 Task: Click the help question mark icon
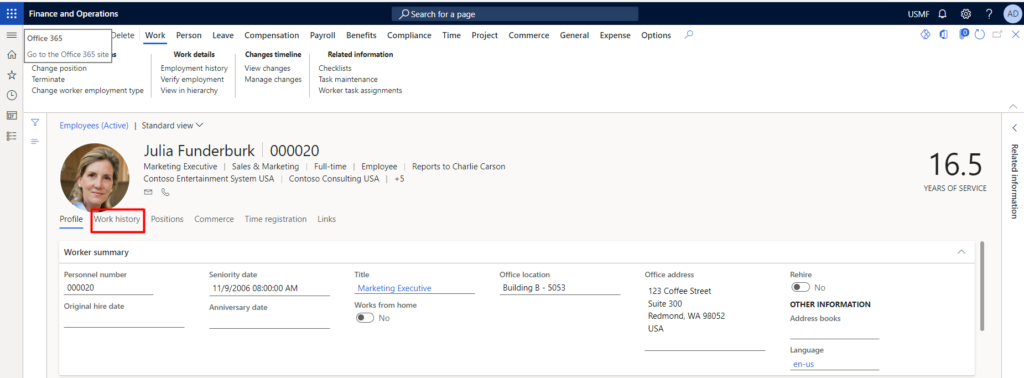(989, 14)
